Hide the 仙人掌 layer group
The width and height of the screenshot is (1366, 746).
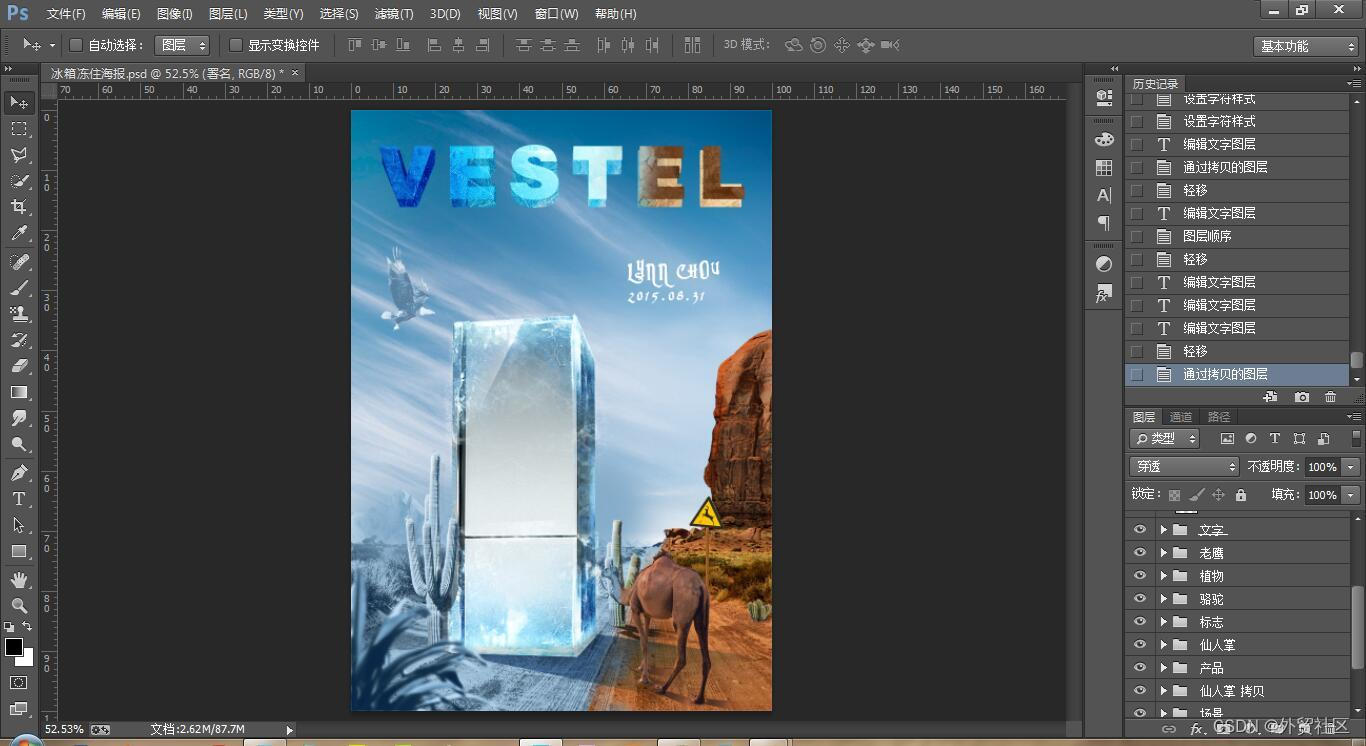[1139, 644]
